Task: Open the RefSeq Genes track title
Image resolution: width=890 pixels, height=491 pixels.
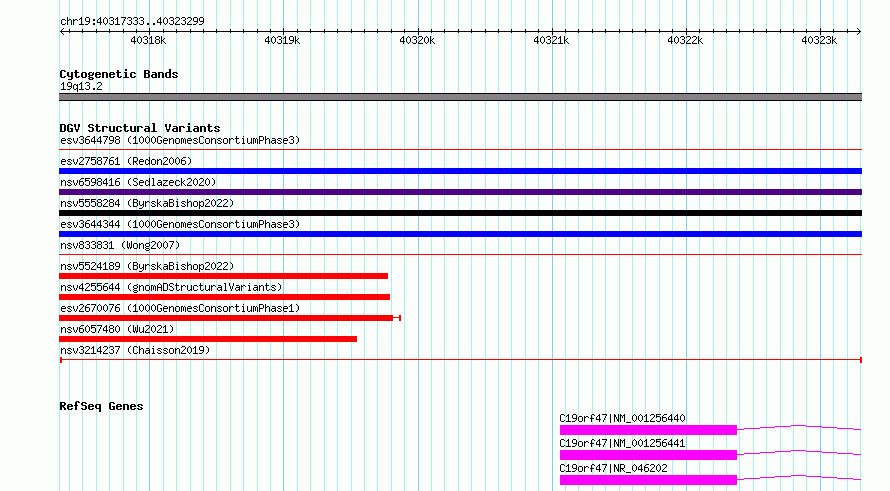Action: (101, 406)
